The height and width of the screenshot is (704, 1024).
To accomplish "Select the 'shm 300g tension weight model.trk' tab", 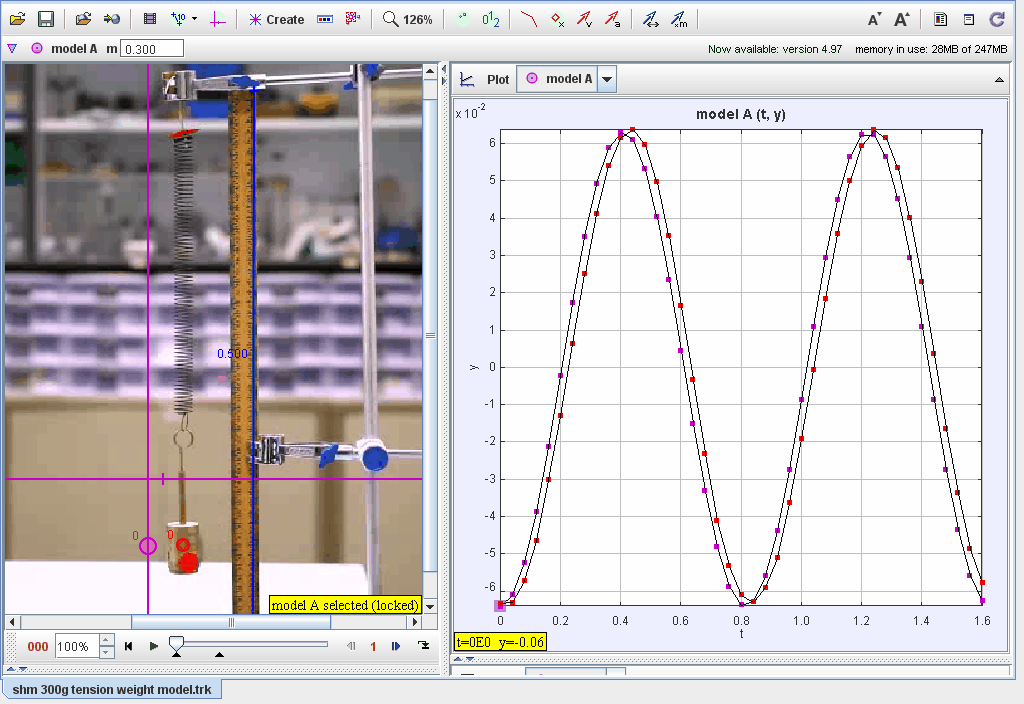I will click(x=112, y=690).
